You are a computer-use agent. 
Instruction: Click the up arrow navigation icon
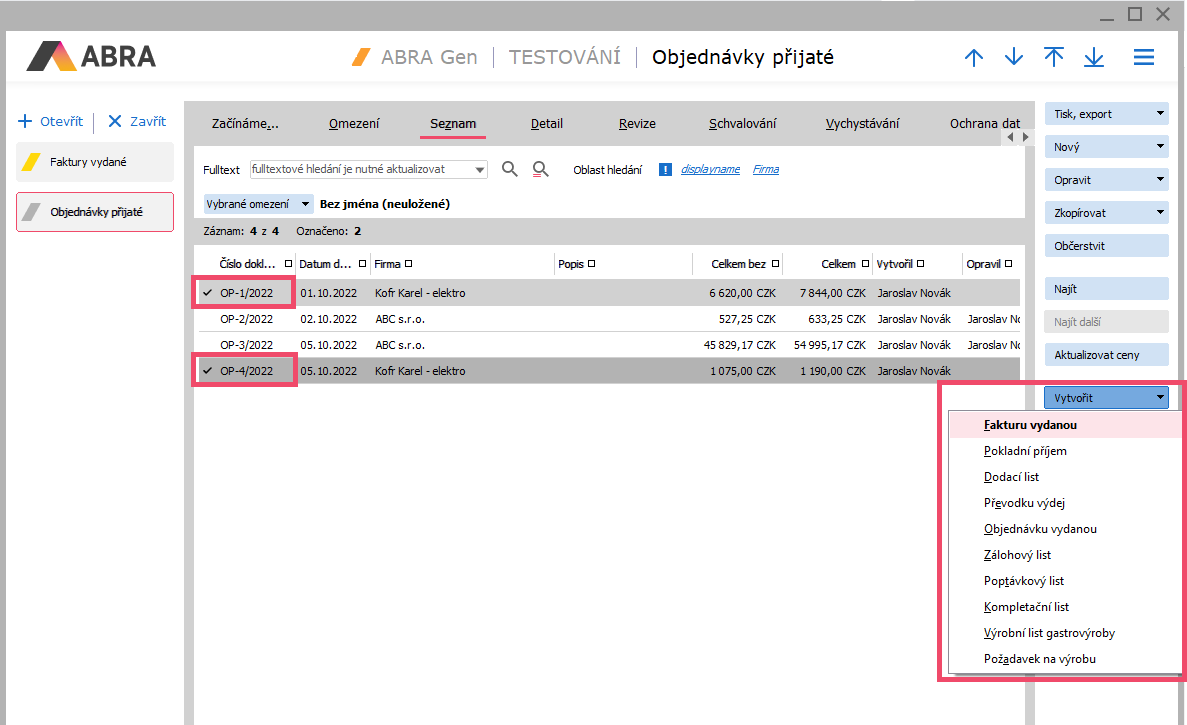point(973,58)
